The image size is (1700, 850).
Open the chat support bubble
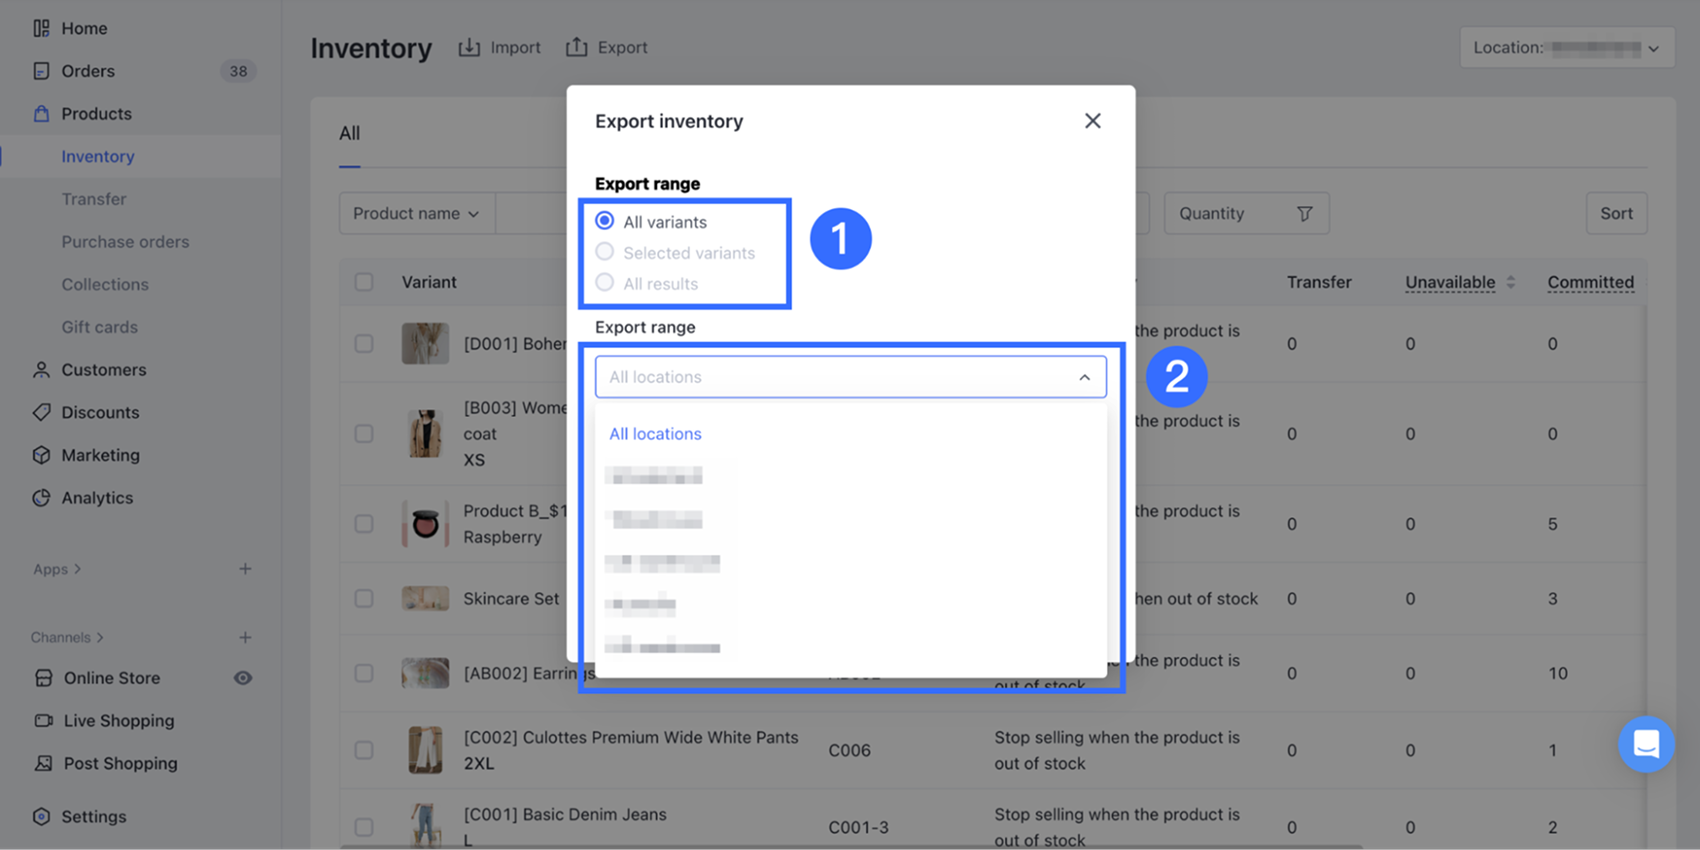tap(1646, 744)
